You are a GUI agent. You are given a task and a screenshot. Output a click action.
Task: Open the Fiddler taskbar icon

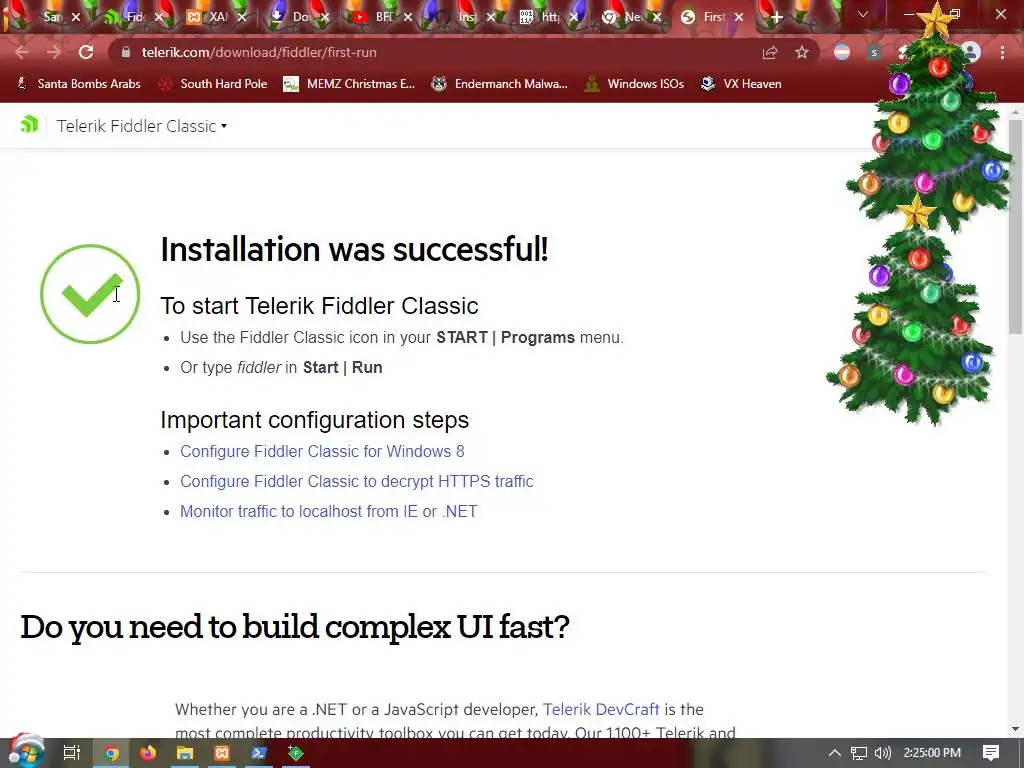click(296, 753)
